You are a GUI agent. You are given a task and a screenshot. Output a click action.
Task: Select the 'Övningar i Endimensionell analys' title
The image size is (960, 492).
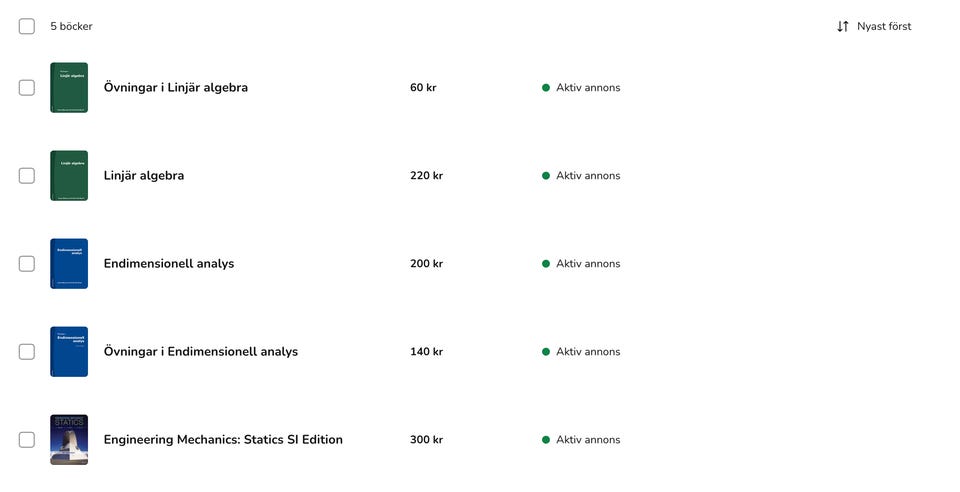coord(201,352)
